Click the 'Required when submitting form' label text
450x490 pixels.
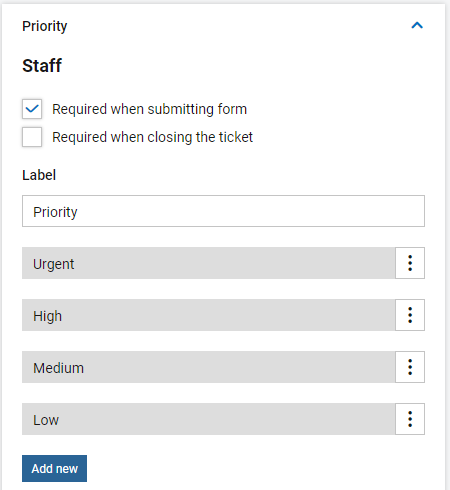(149, 109)
